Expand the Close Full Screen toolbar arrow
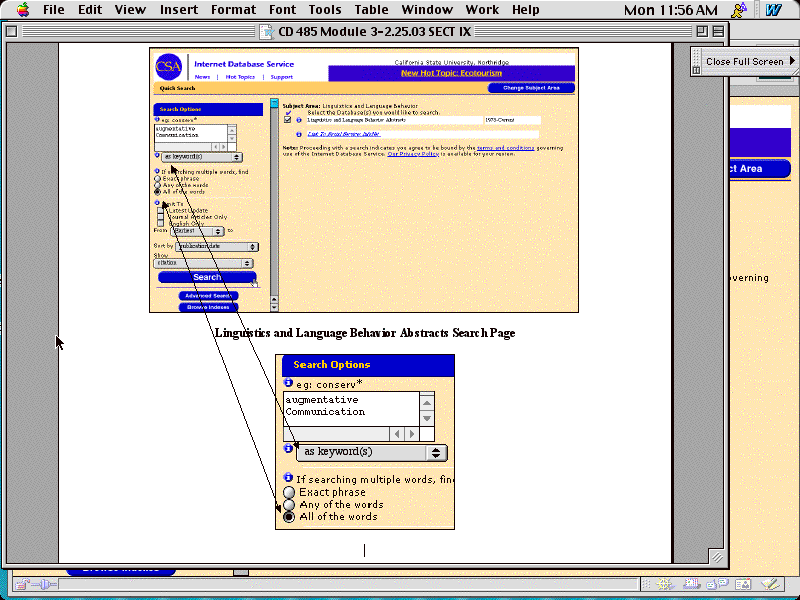 point(792,60)
